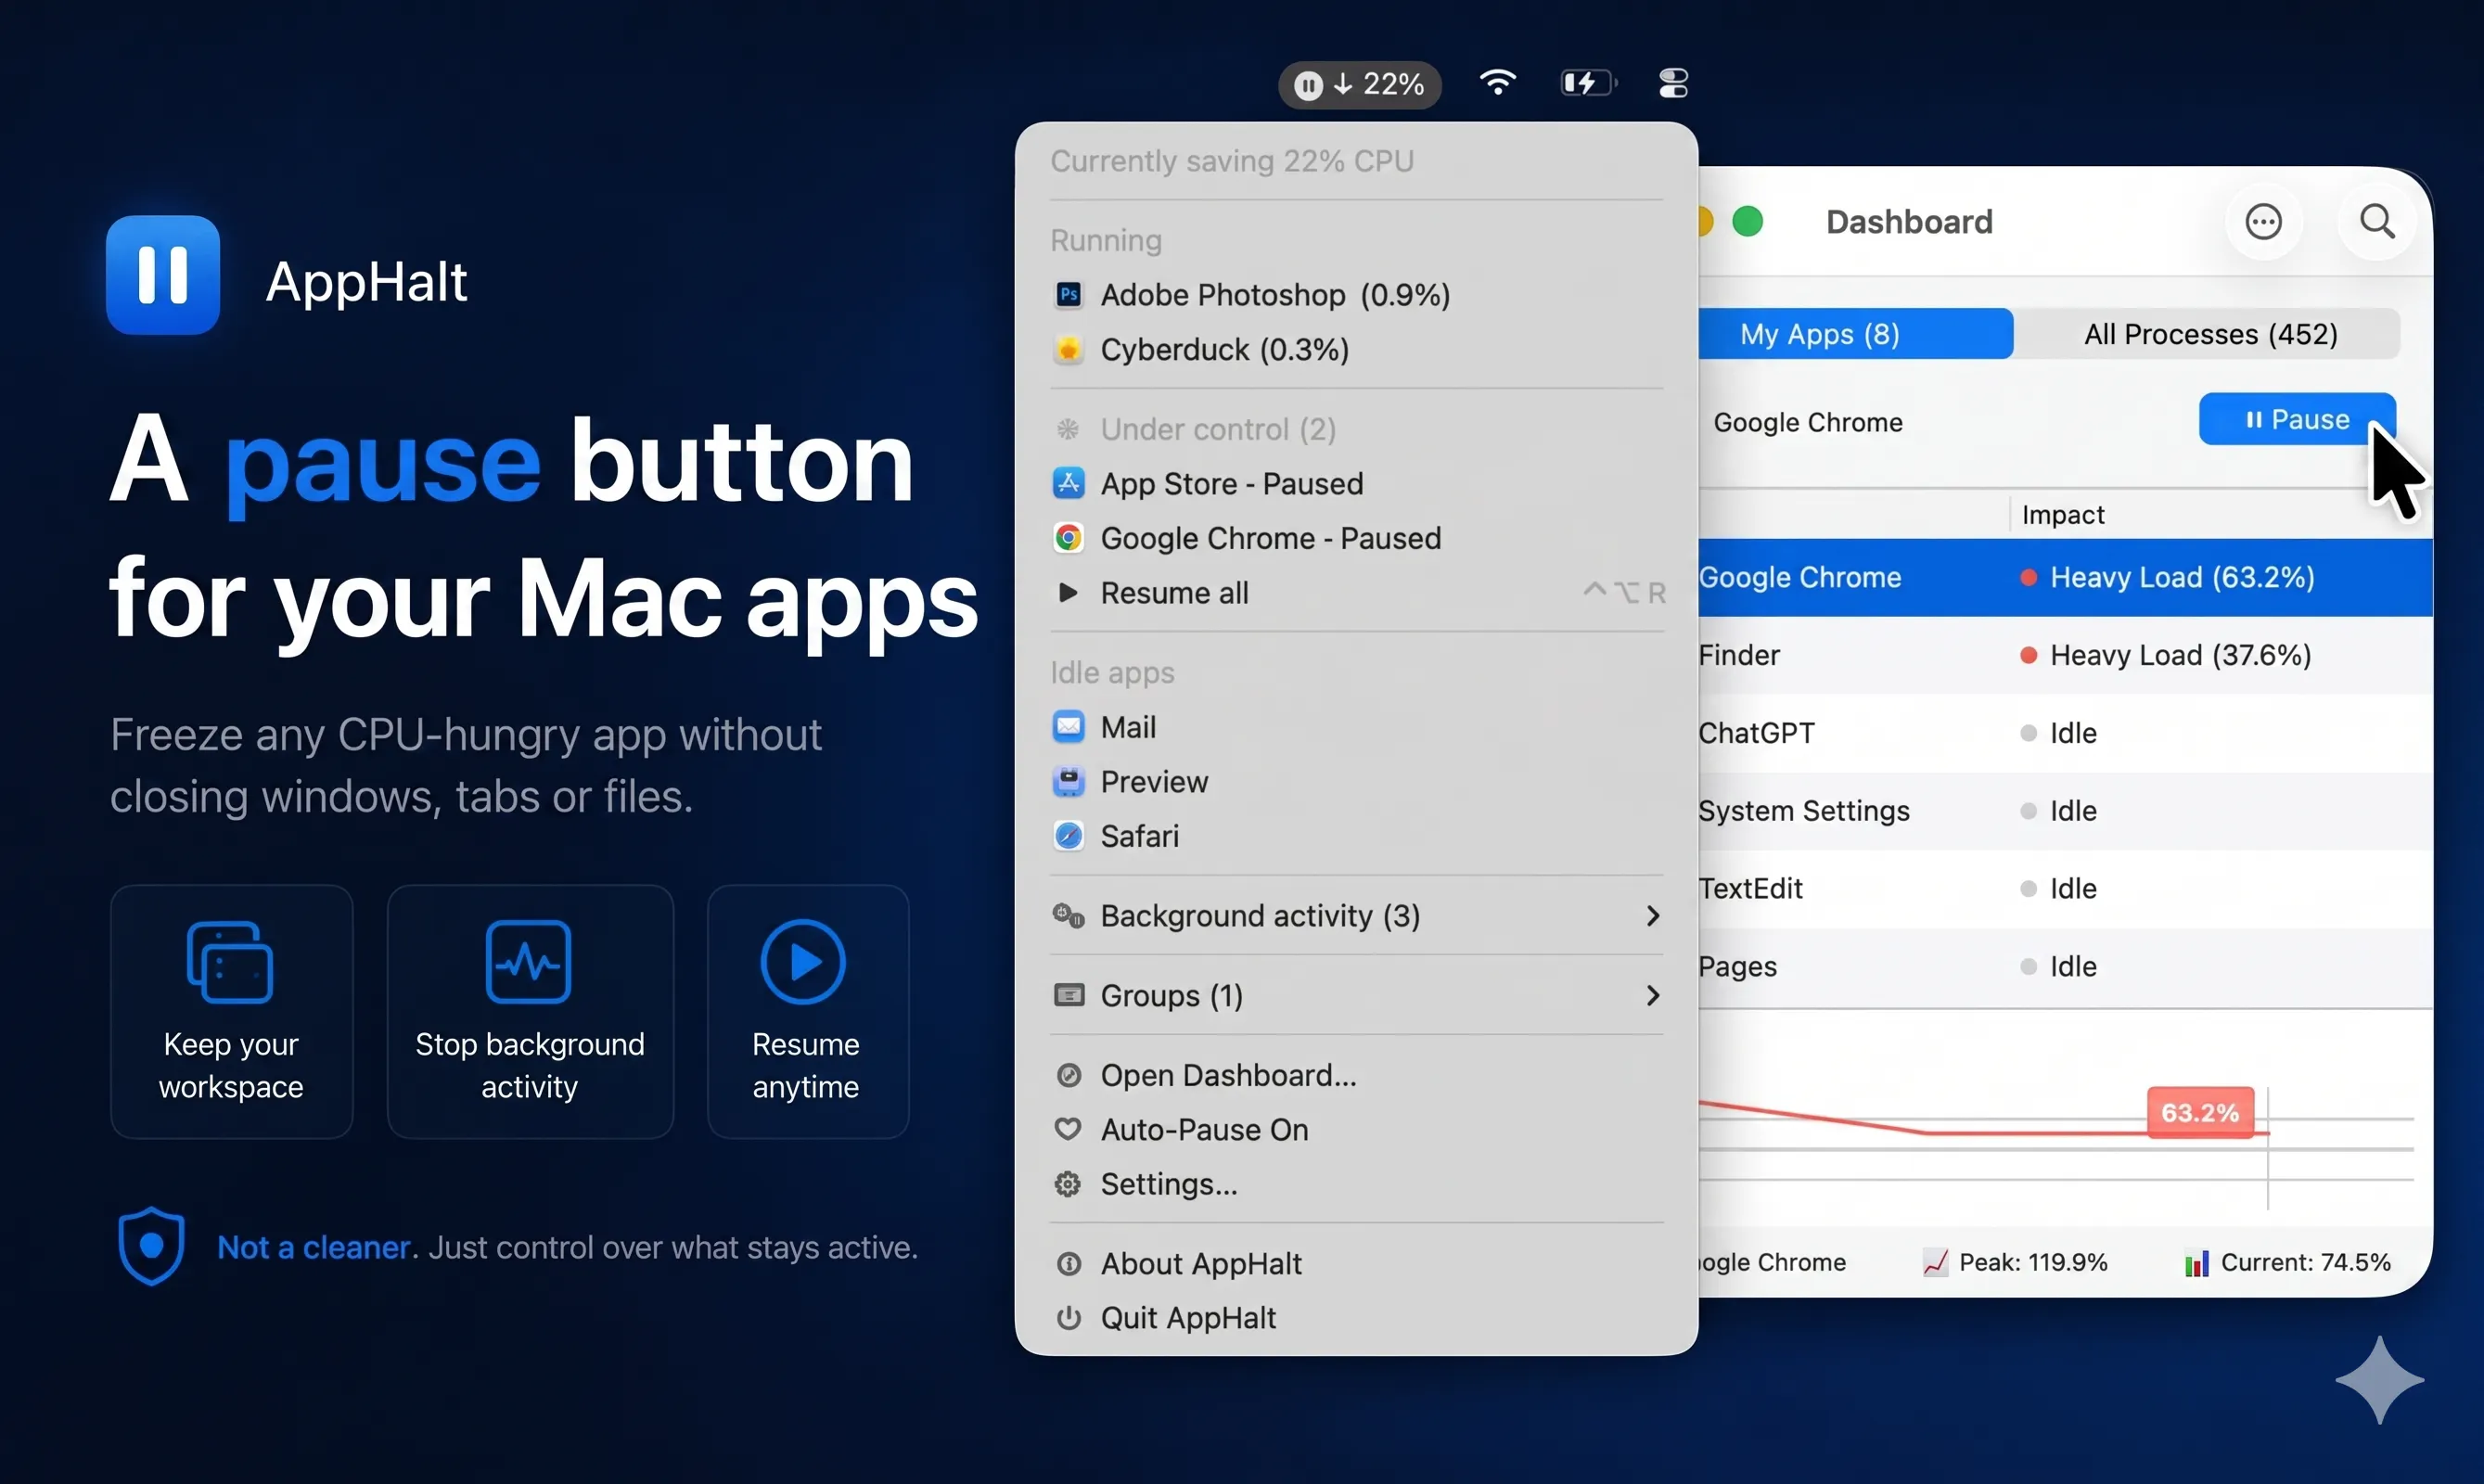
Task: Select Adobe Photoshop (0.9%) menu entry
Action: click(x=1356, y=294)
